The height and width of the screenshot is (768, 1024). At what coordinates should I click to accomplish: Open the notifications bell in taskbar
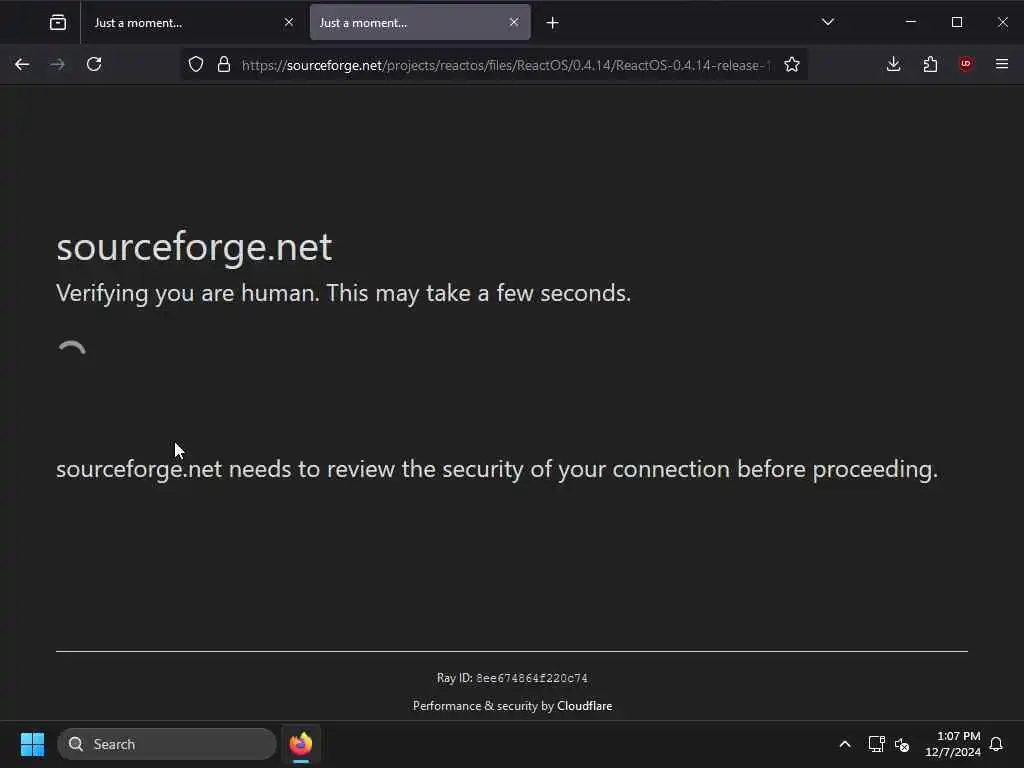pyautogui.click(x=996, y=744)
